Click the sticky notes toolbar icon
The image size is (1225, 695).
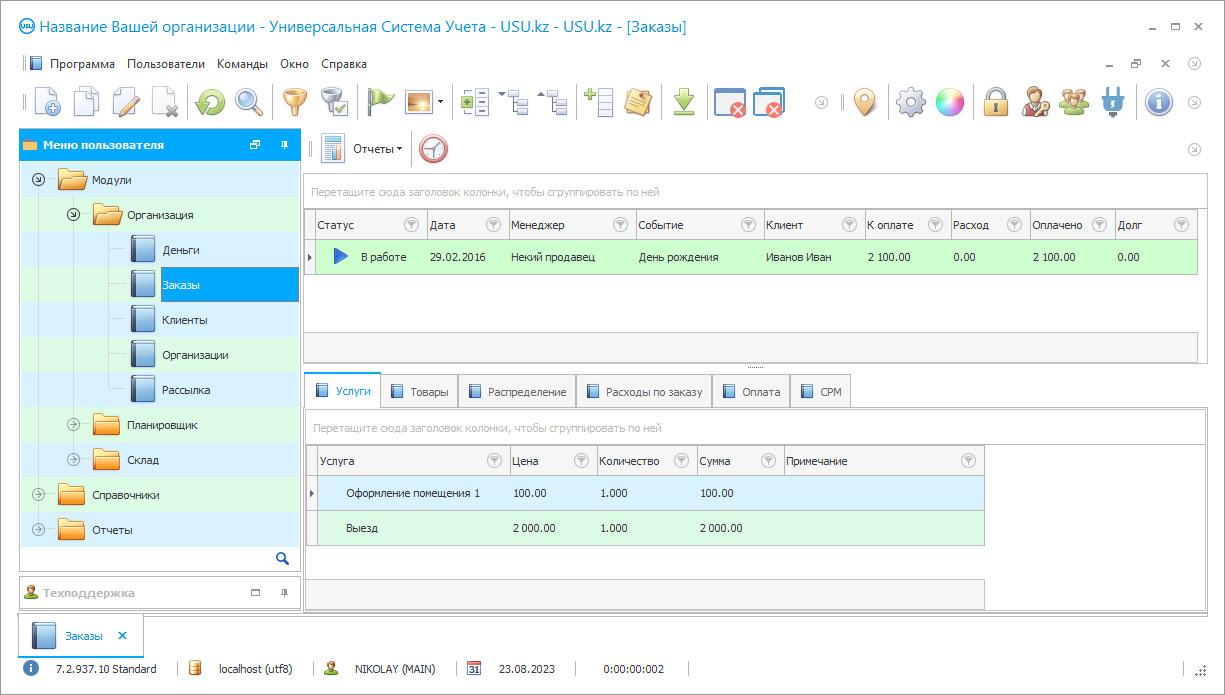pyautogui.click(x=638, y=102)
